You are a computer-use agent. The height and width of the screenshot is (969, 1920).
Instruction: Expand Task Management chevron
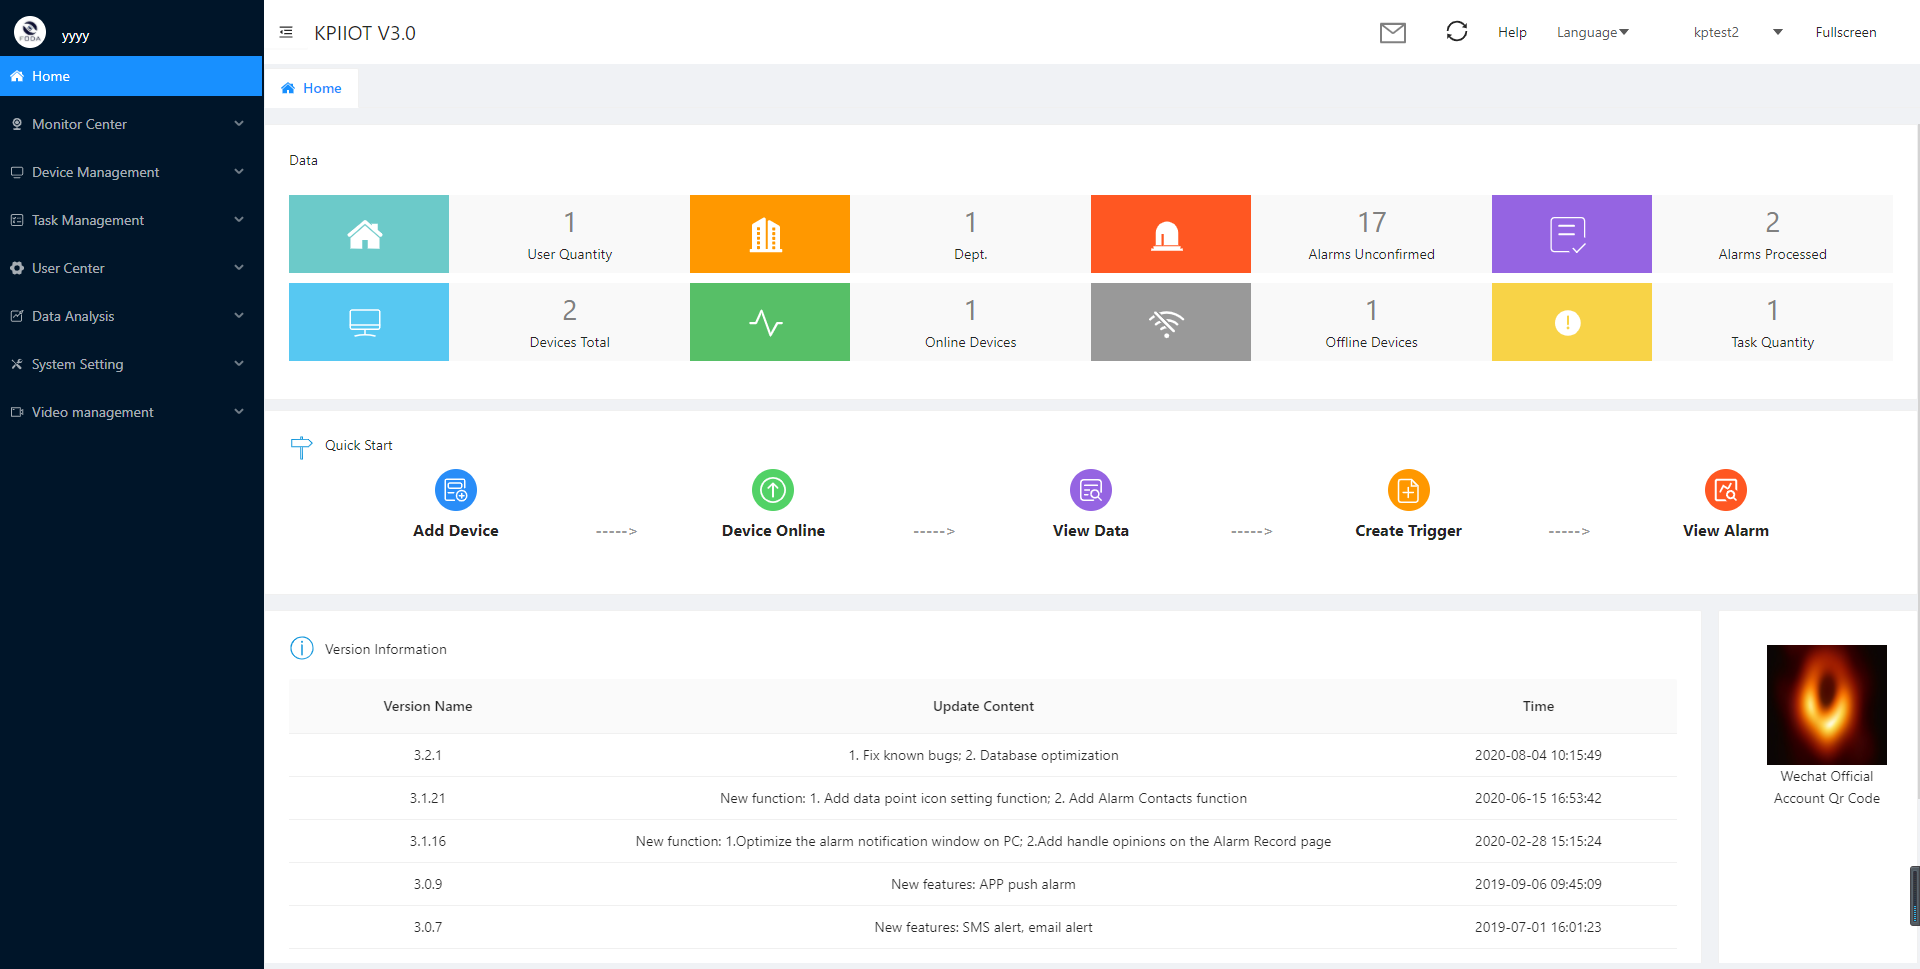239,220
